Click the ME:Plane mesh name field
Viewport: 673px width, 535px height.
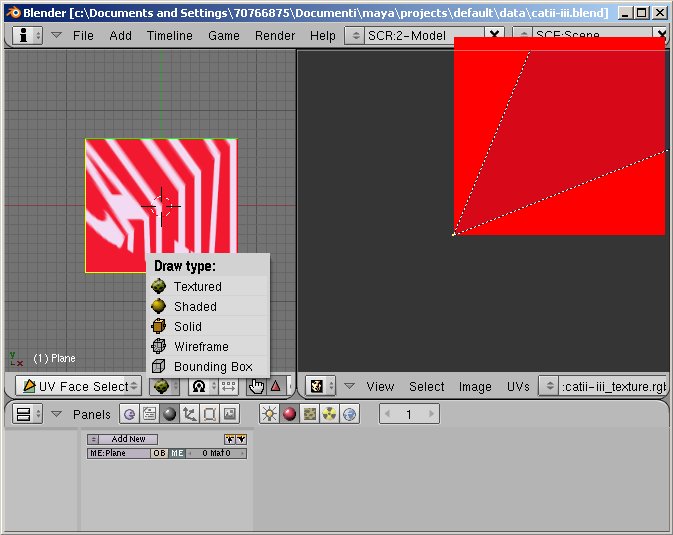118,453
